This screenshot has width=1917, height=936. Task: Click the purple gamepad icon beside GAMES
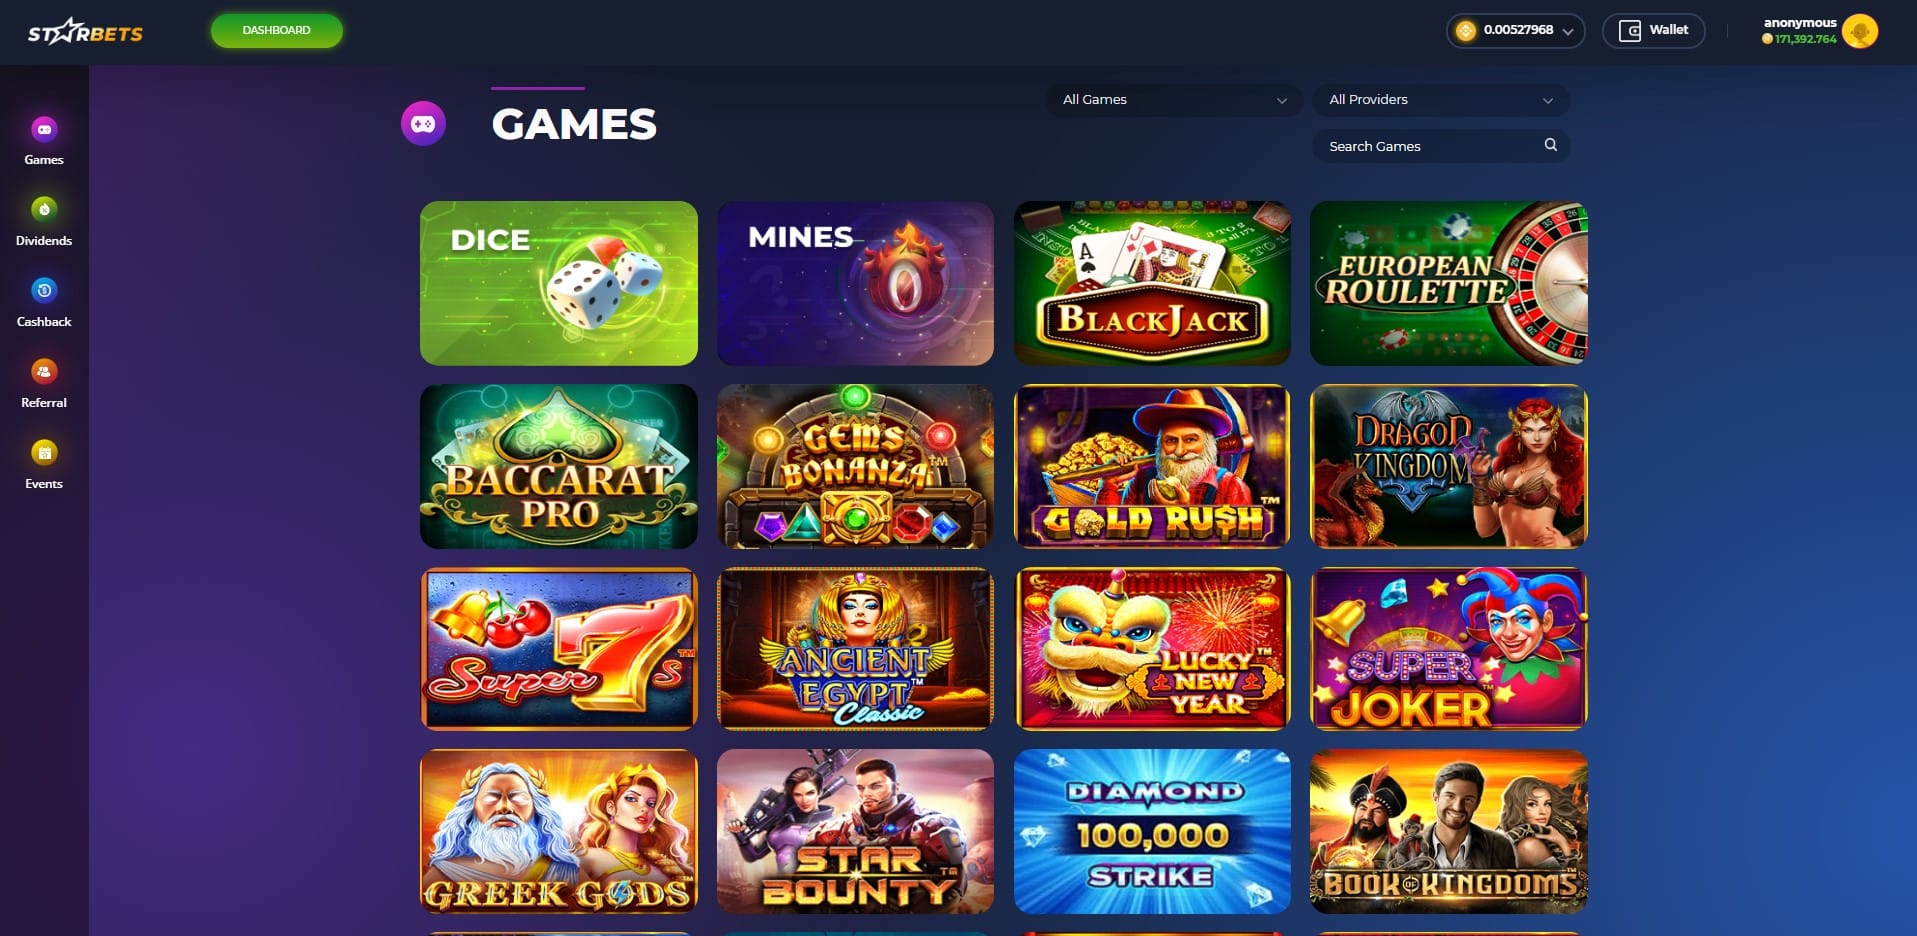click(423, 124)
